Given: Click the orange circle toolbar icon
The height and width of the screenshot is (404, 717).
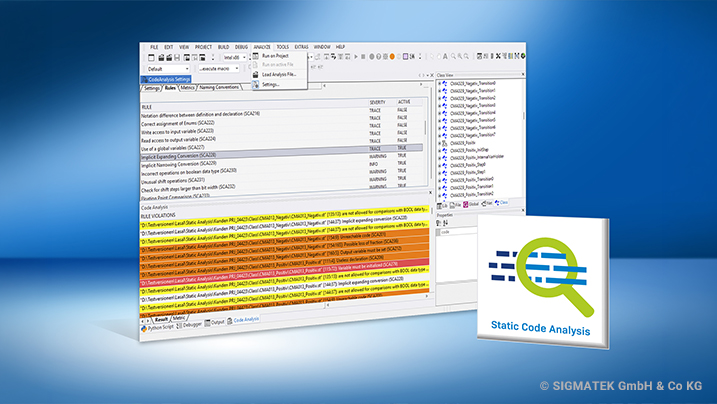Looking at the screenshot, I should click(x=392, y=57).
